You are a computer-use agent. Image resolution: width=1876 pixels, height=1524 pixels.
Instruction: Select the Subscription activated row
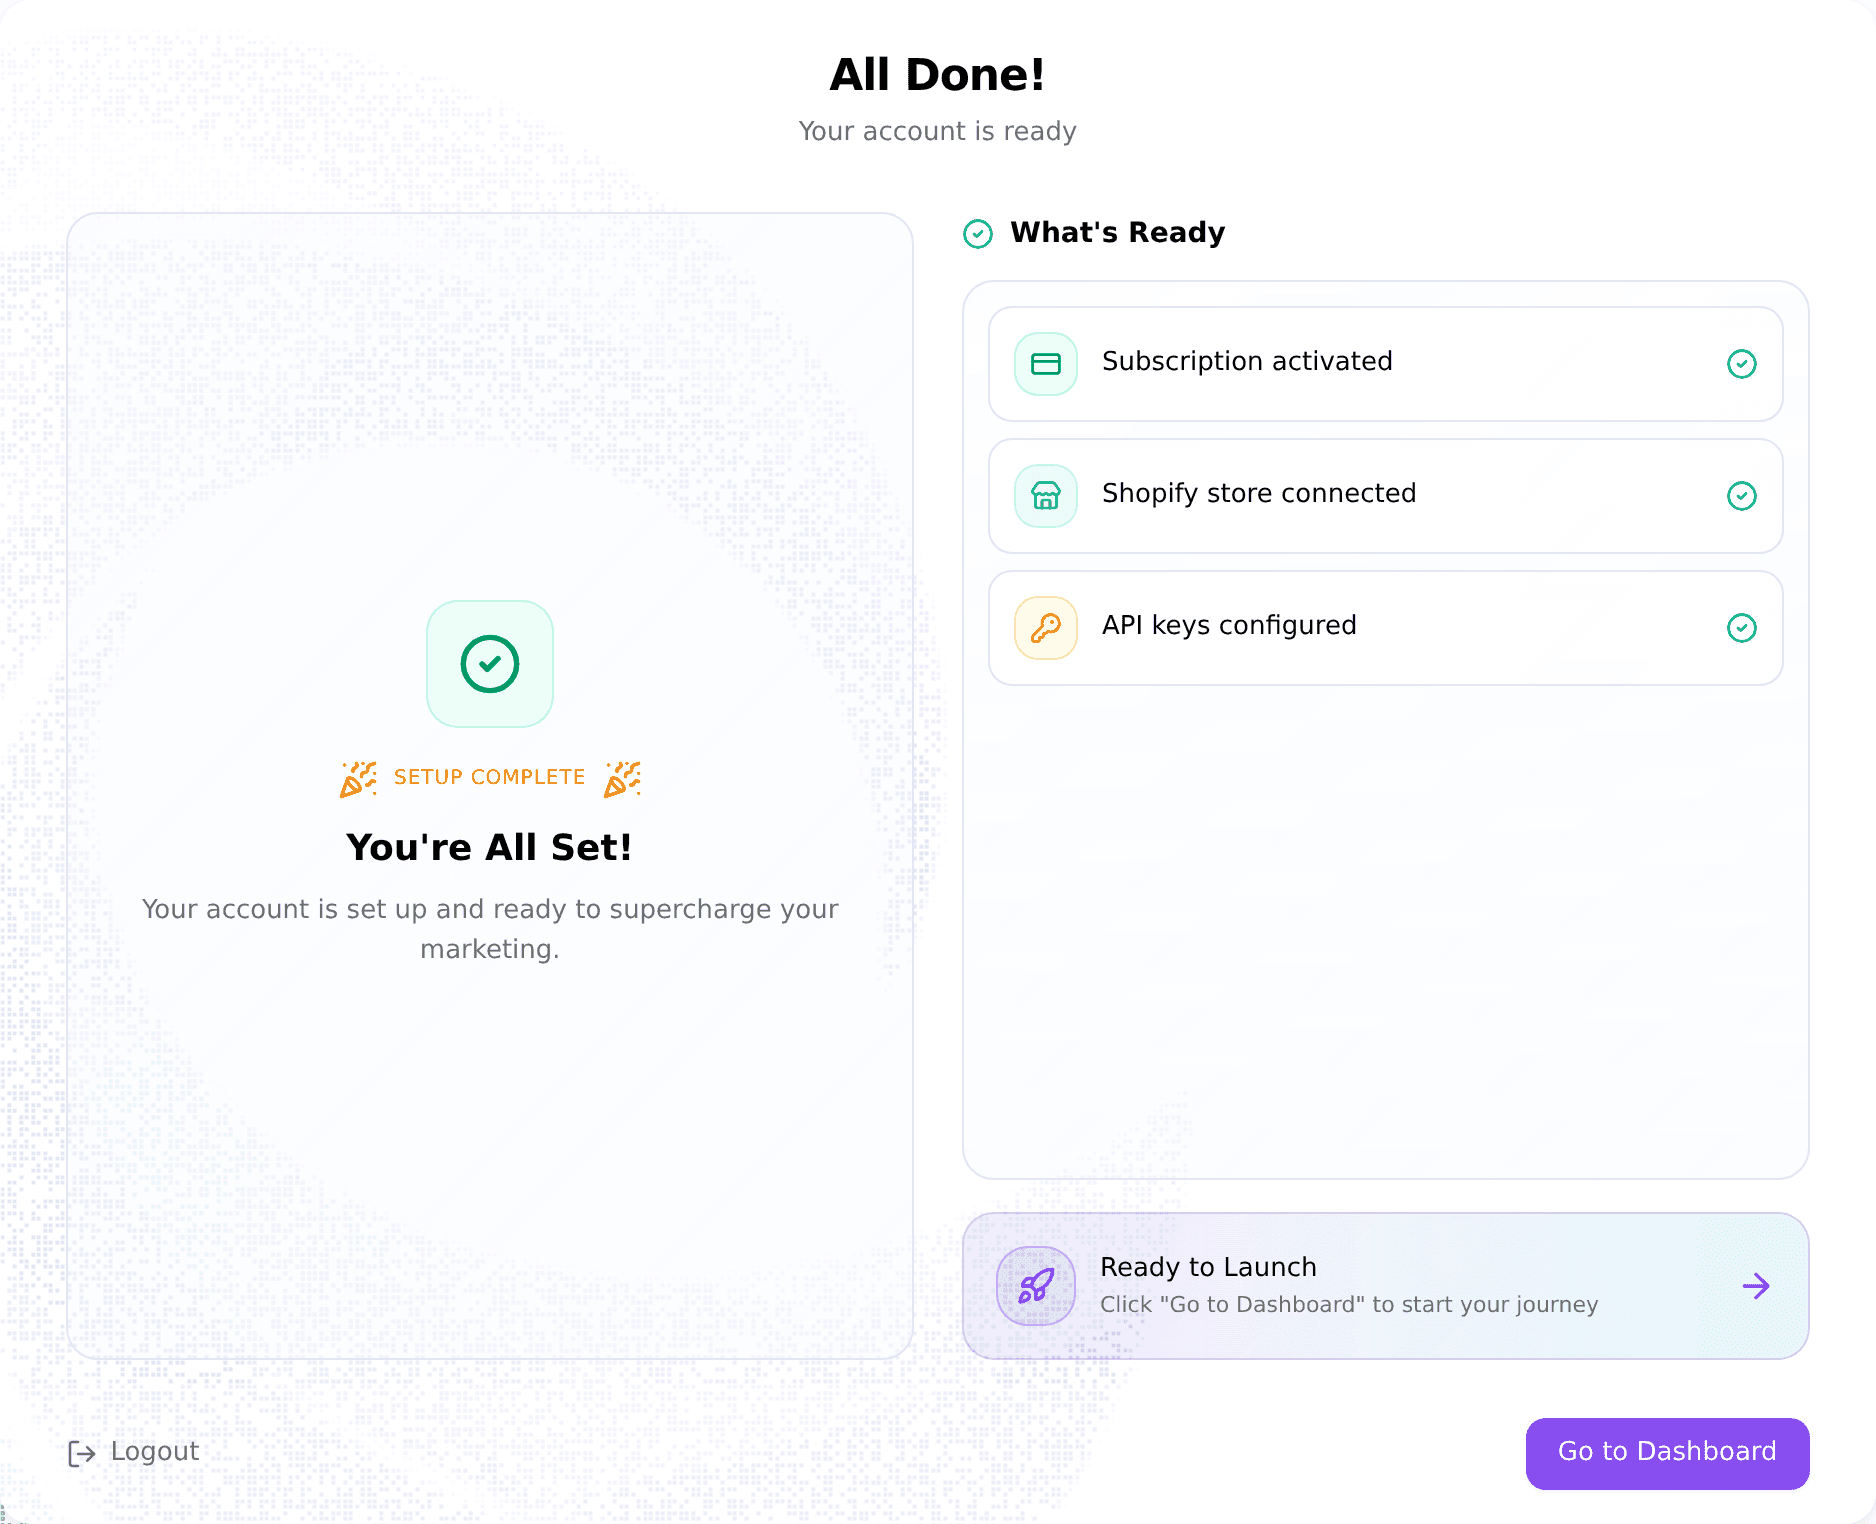click(x=1386, y=364)
